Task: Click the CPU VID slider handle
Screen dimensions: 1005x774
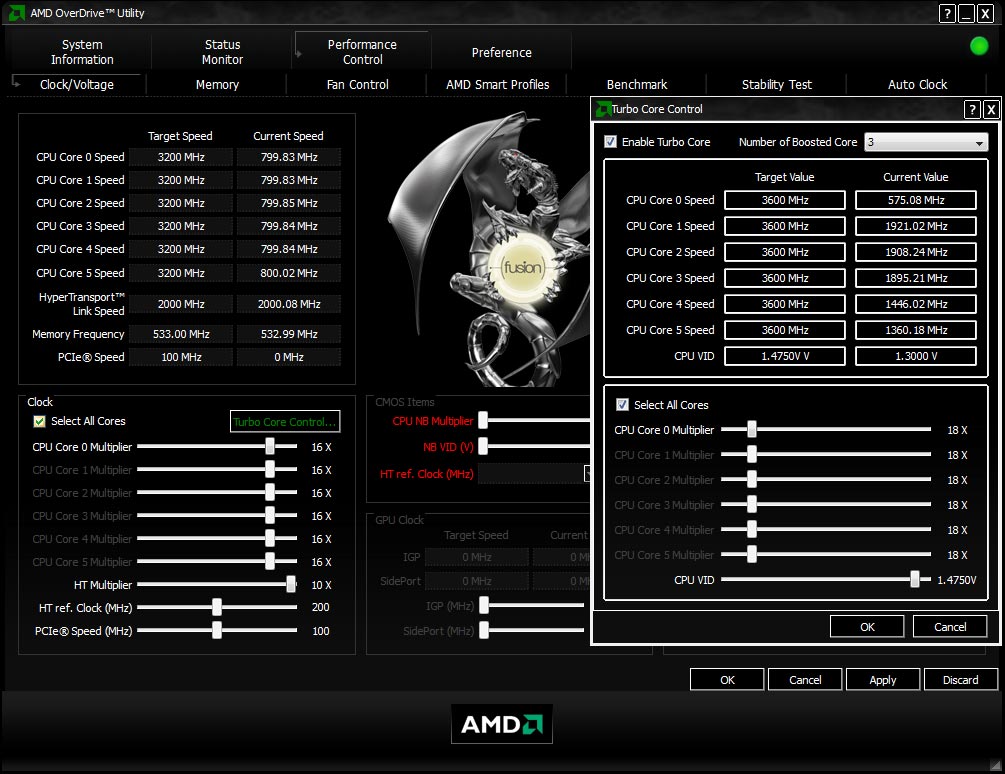Action: click(914, 580)
